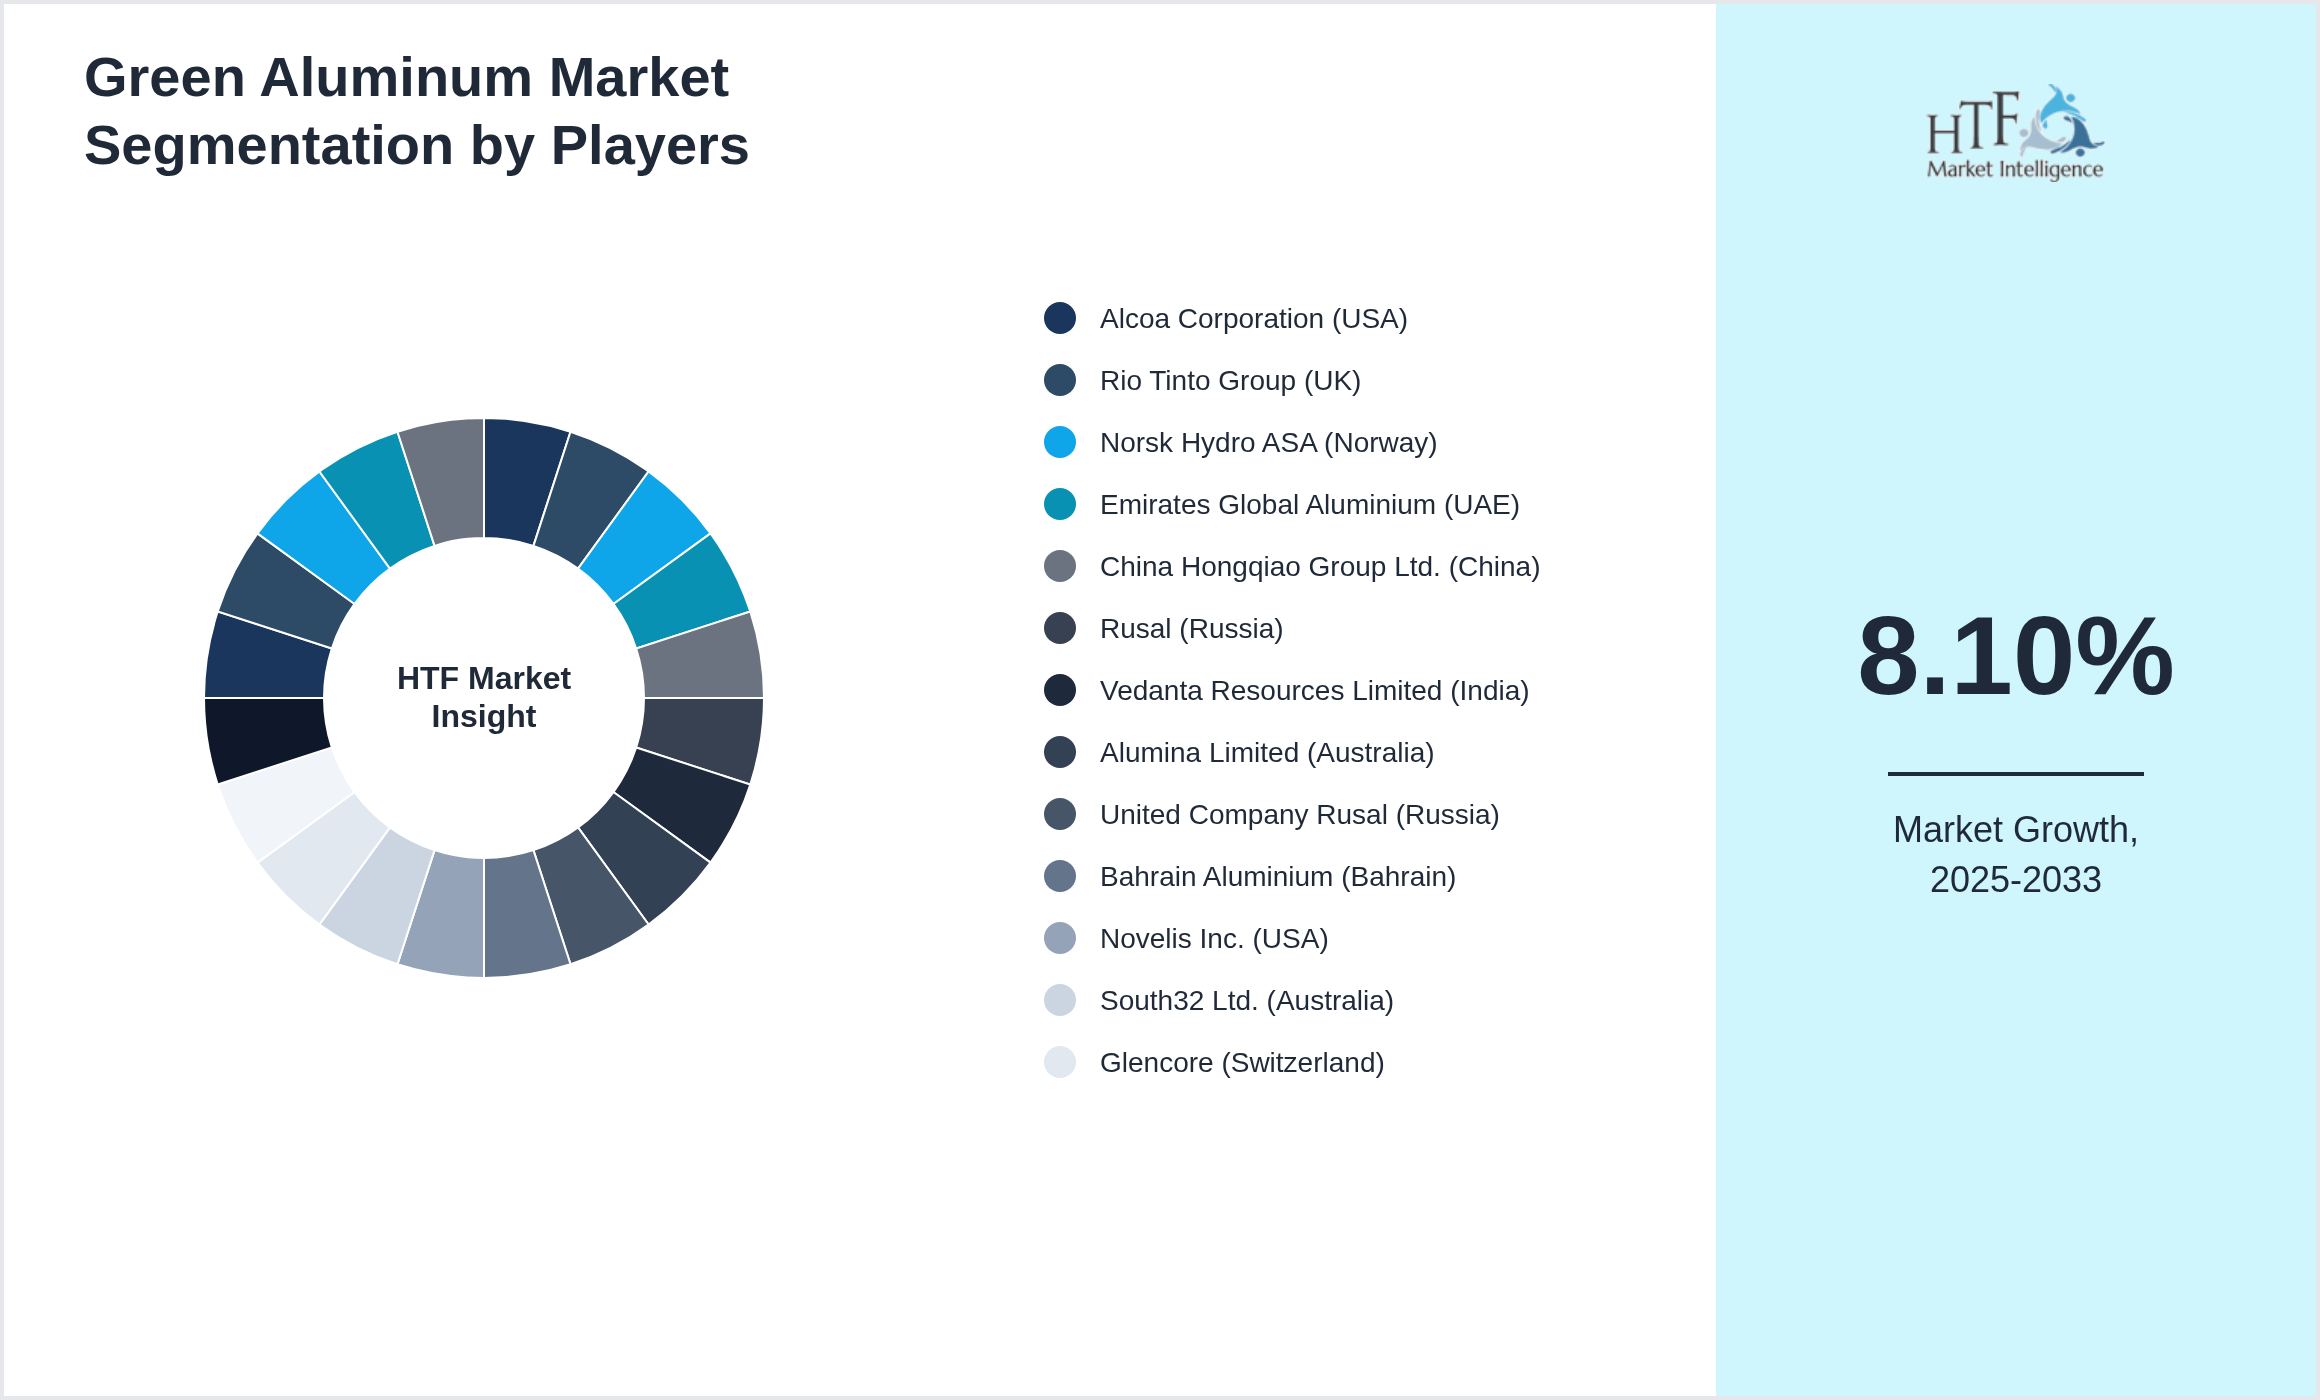The width and height of the screenshot is (2320, 1400).
Task: Select the Novelis Inc. legend dot
Action: 1059,938
